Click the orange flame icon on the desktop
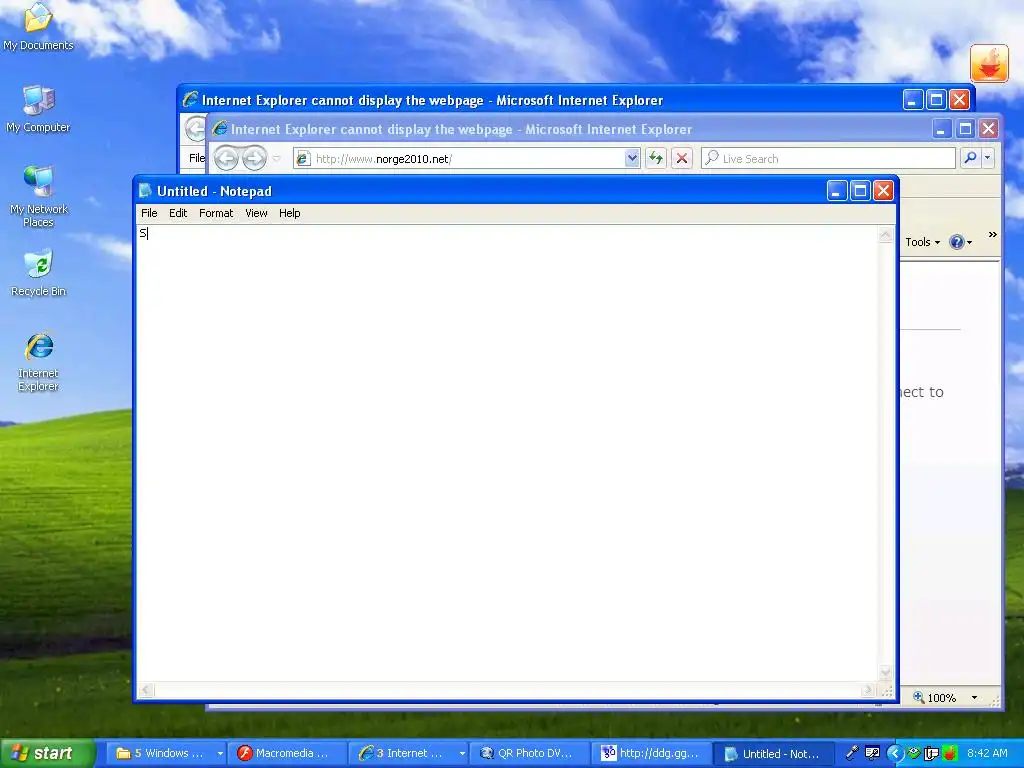Image resolution: width=1024 pixels, height=768 pixels. pos(989,63)
